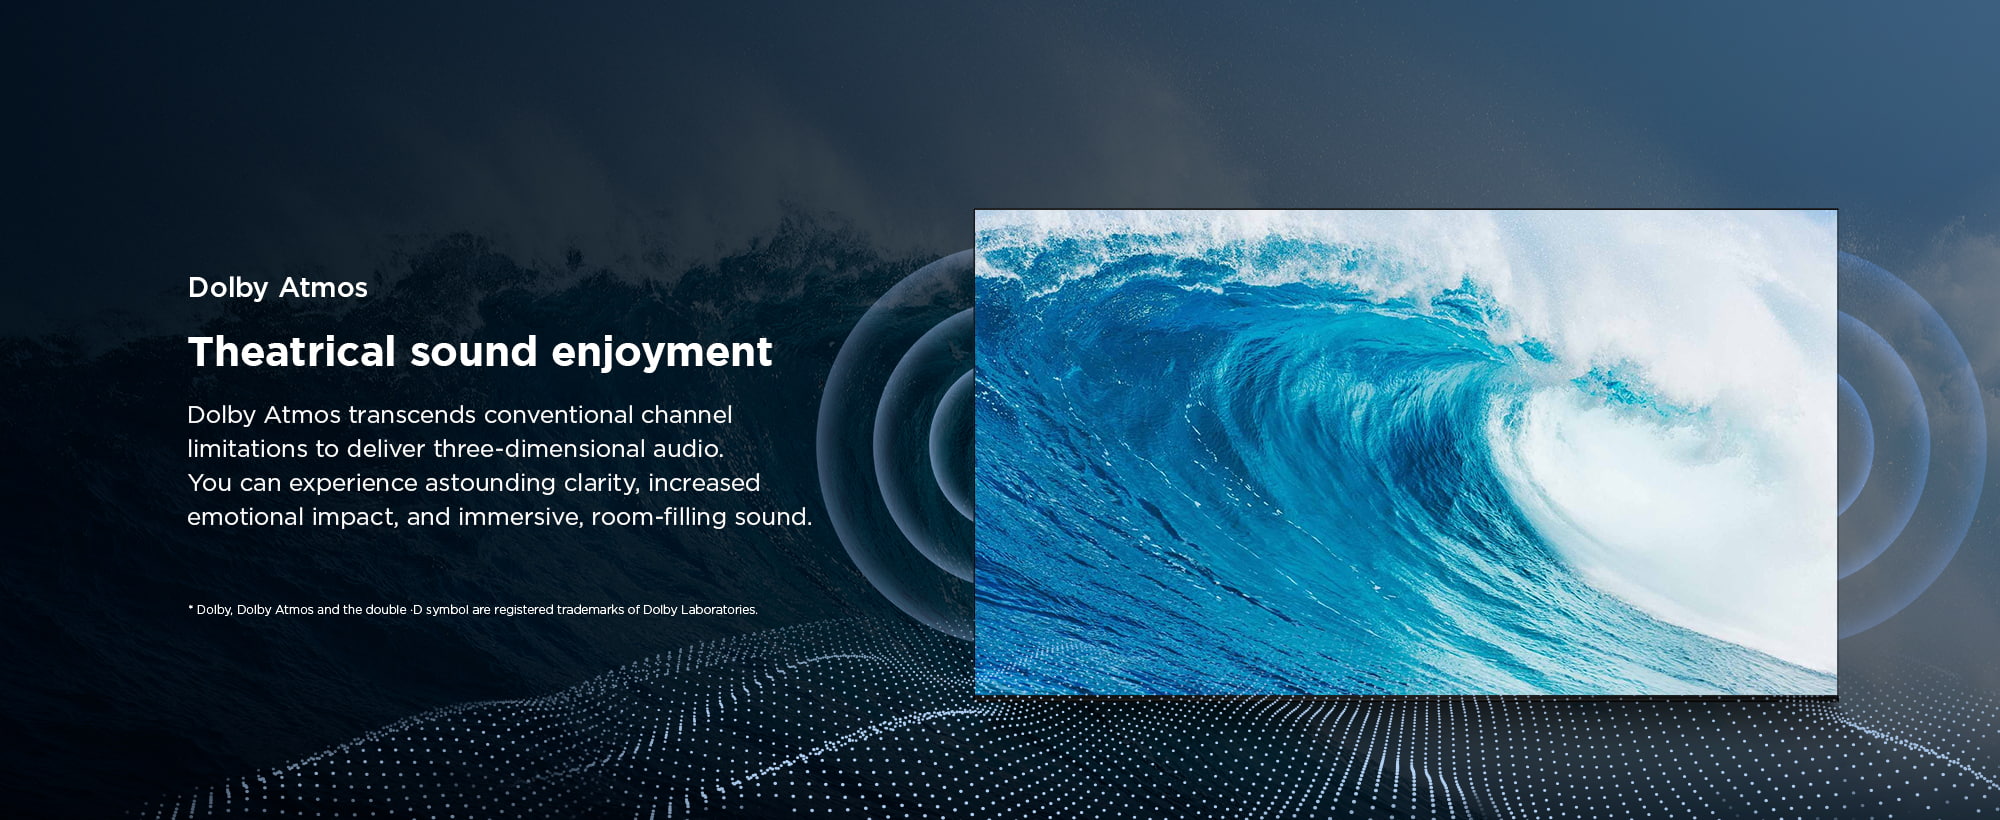This screenshot has height=820, width=2000.
Task: Click the asterisk before the footnote
Action: click(x=190, y=609)
